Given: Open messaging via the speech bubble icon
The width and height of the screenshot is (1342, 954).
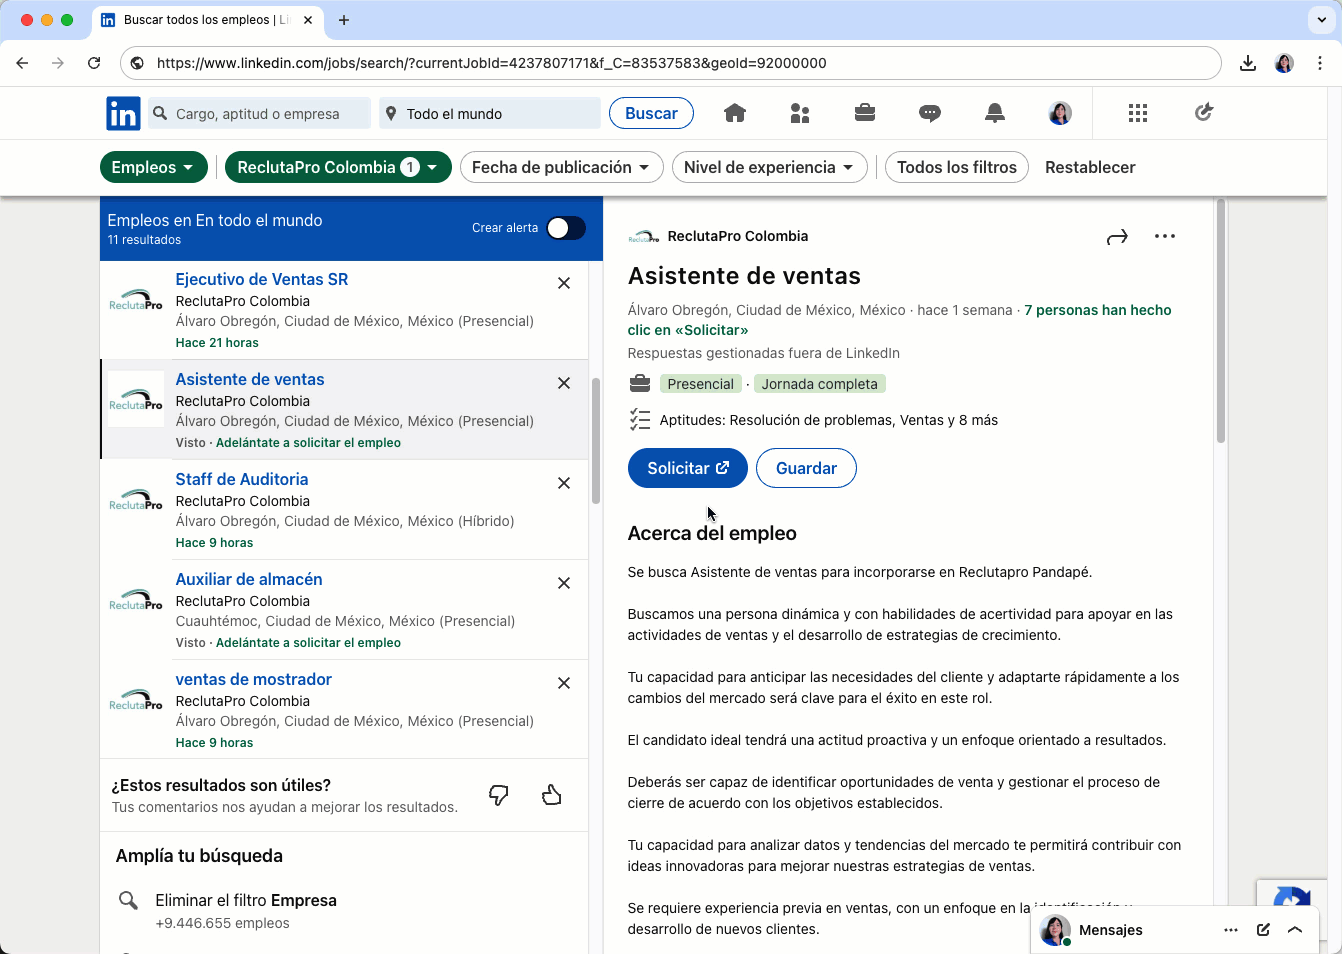Looking at the screenshot, I should click(x=929, y=113).
